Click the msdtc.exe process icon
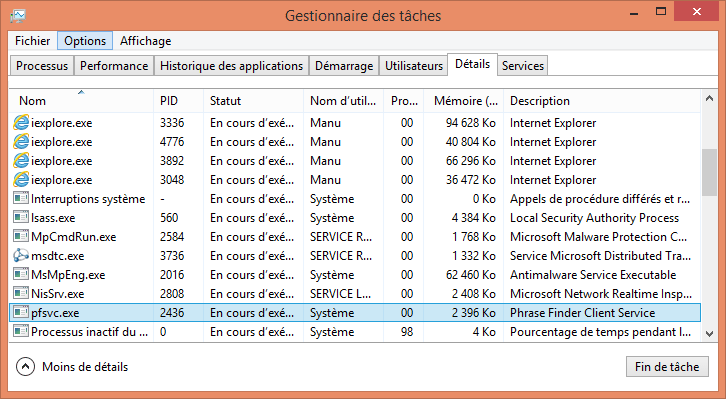Screen dimensions: 726x399 [x=21, y=256]
